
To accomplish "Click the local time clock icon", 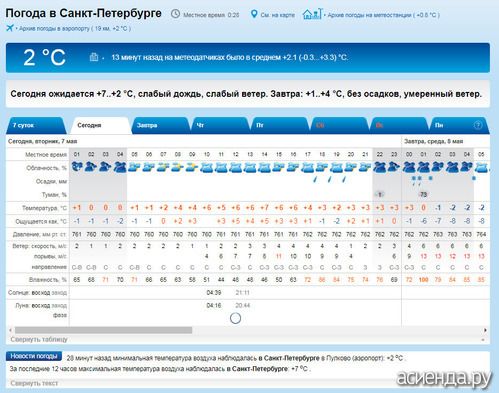I will [175, 14].
